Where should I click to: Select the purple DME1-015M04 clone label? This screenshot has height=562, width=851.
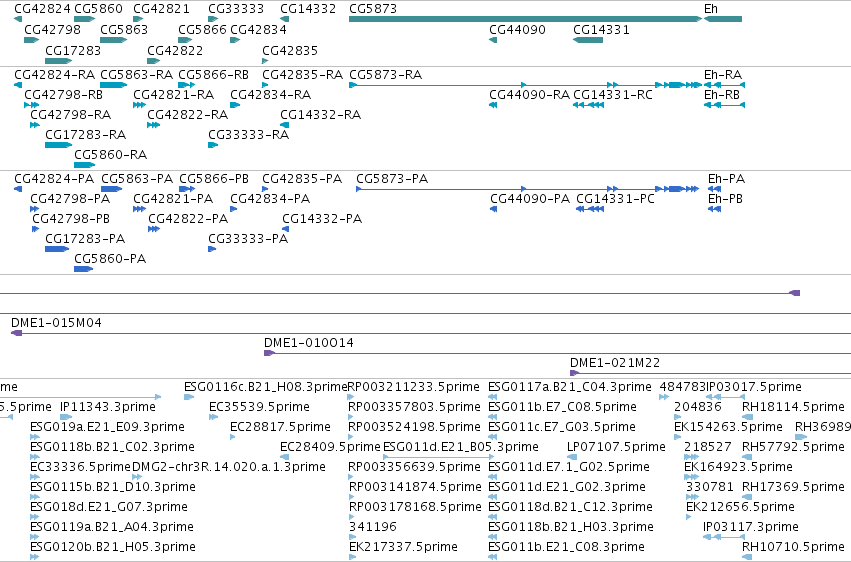pos(56,323)
